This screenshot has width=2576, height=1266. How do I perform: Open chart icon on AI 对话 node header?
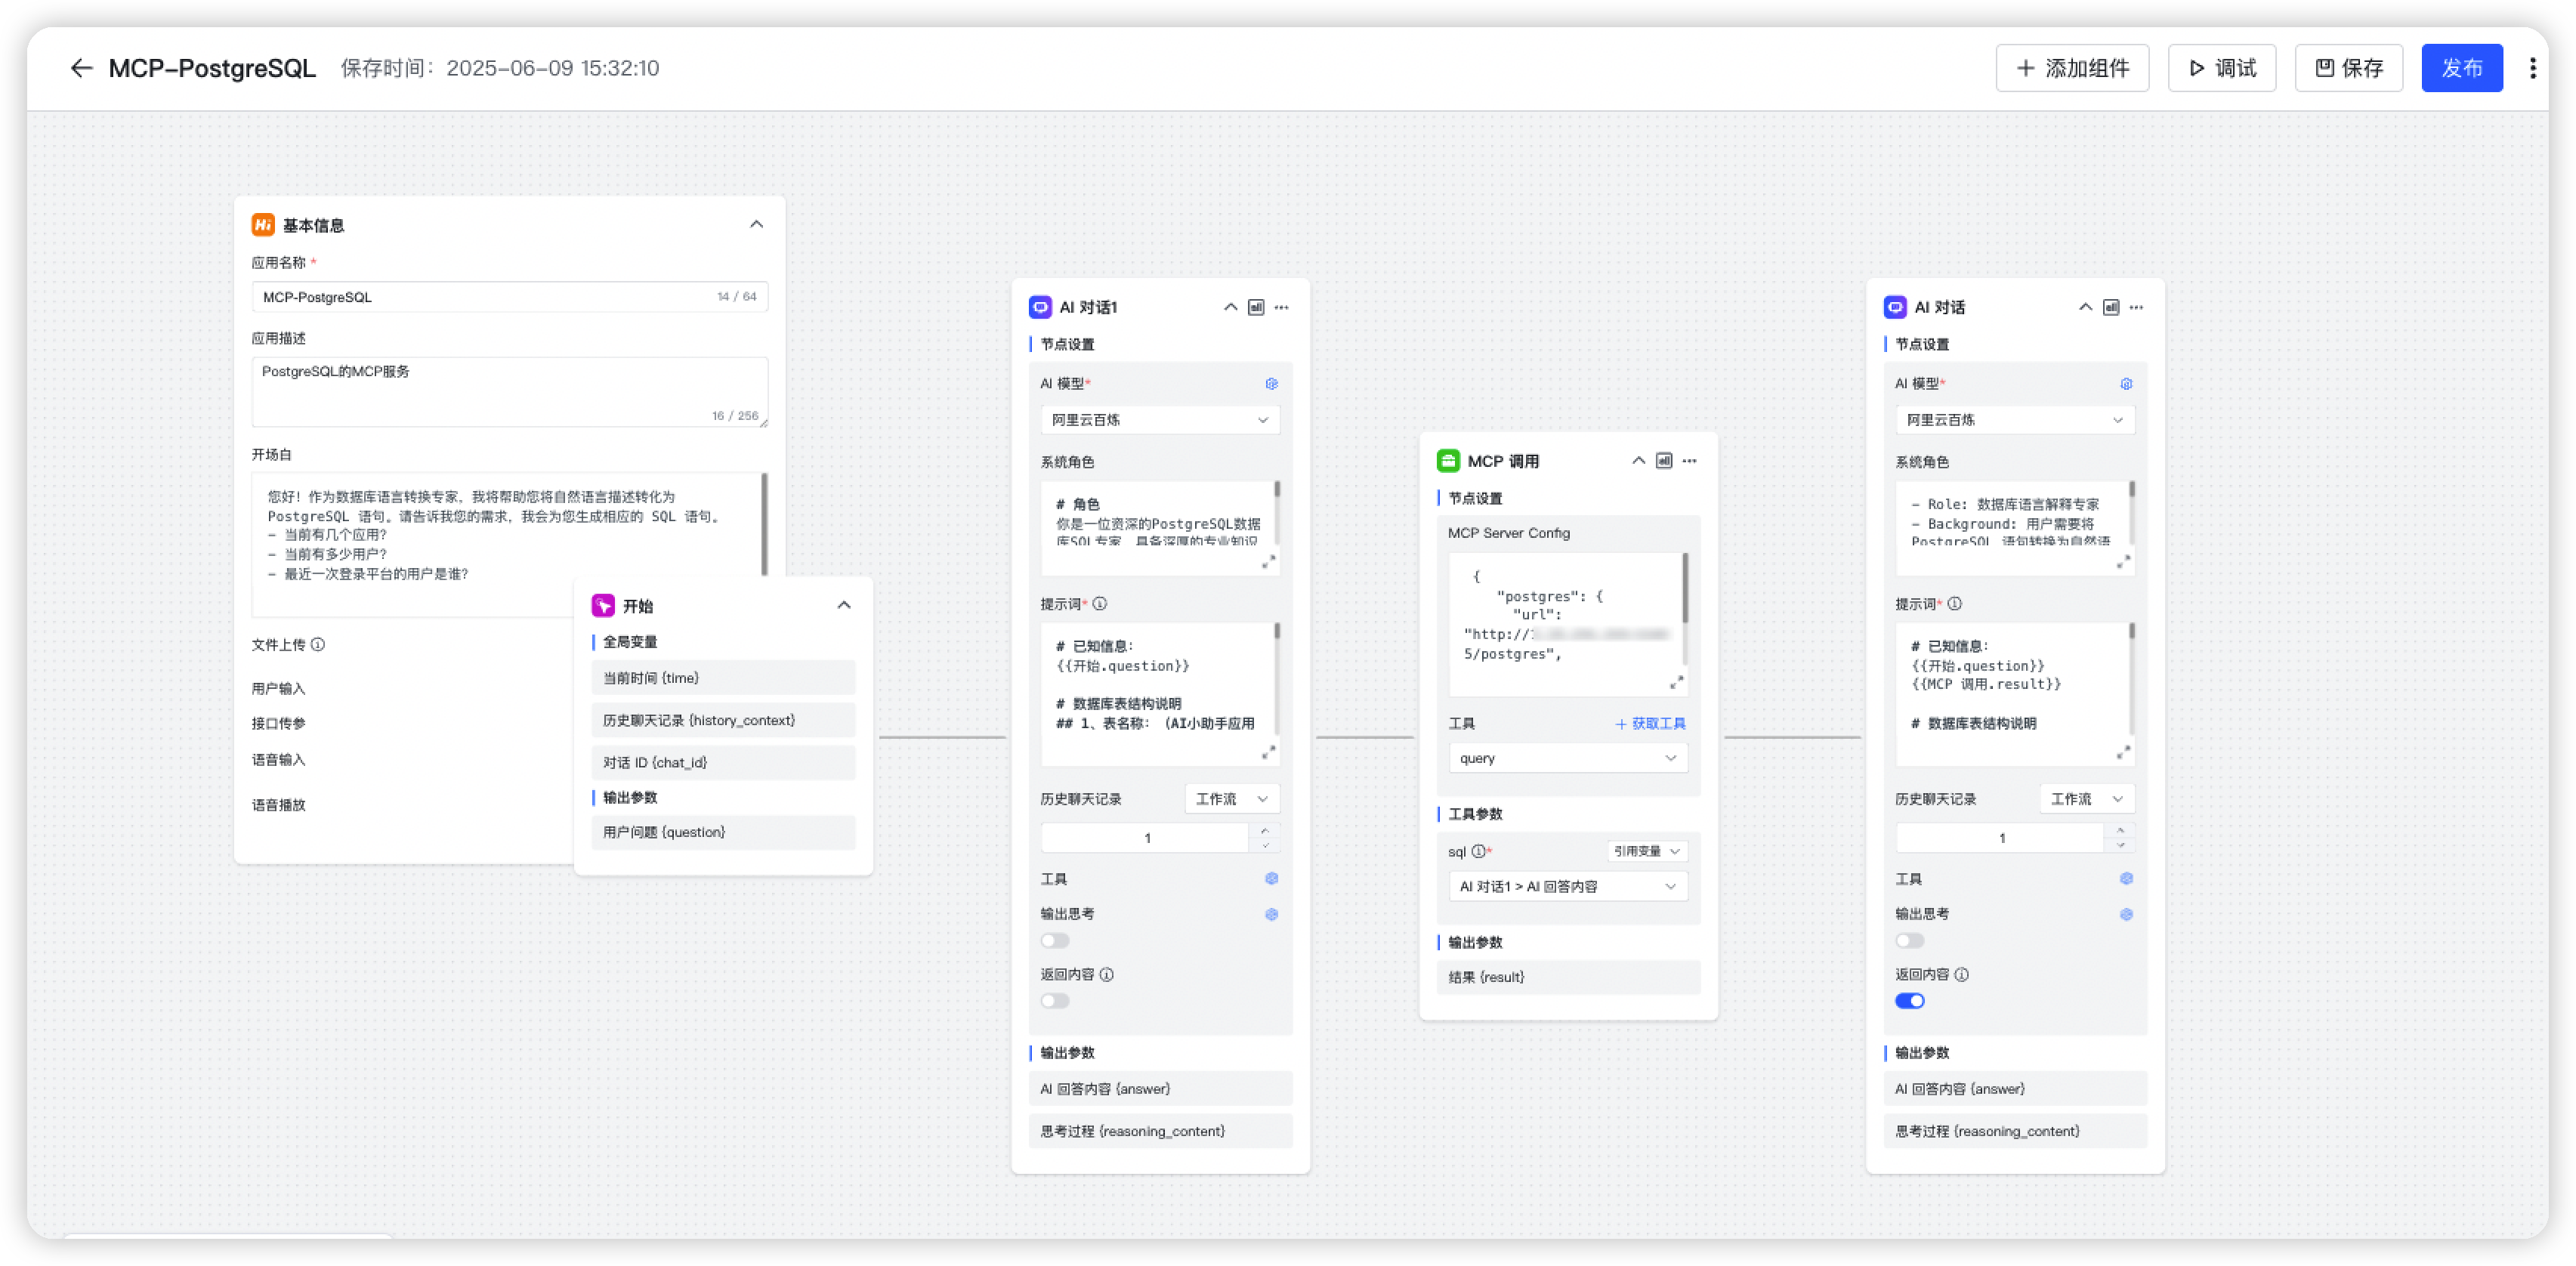[x=2110, y=307]
